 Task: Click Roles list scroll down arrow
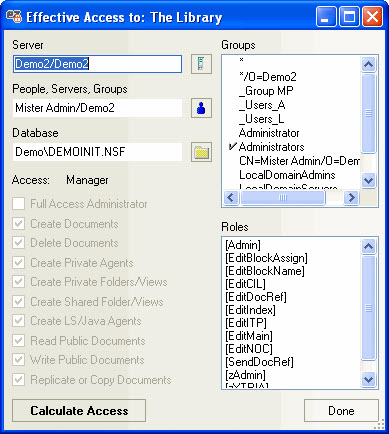click(369, 379)
